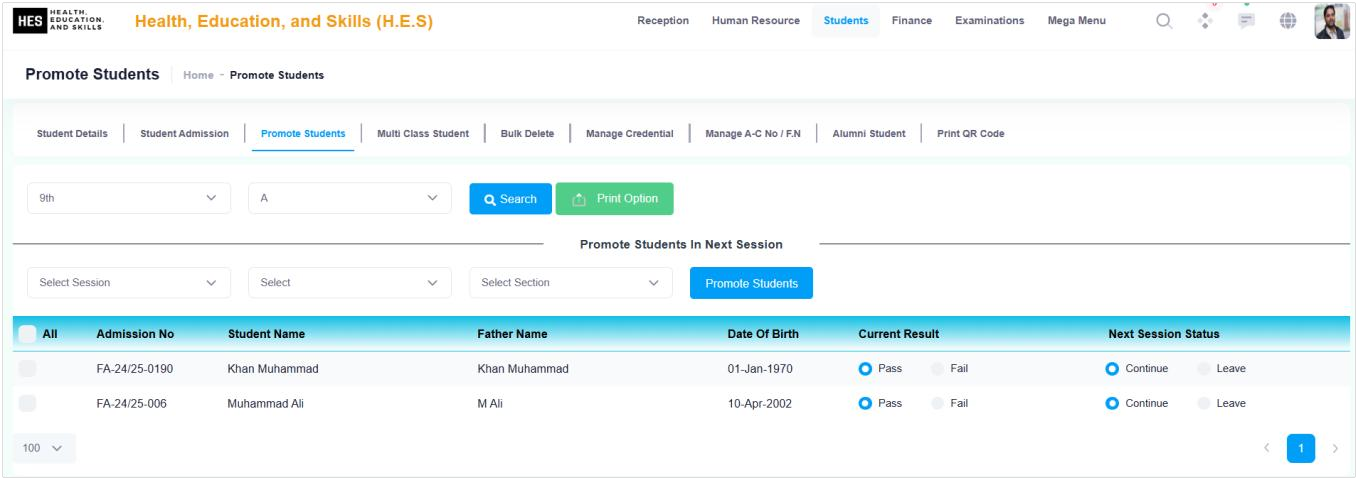
Task: Open the apps grid icon in header
Action: [x=1205, y=21]
